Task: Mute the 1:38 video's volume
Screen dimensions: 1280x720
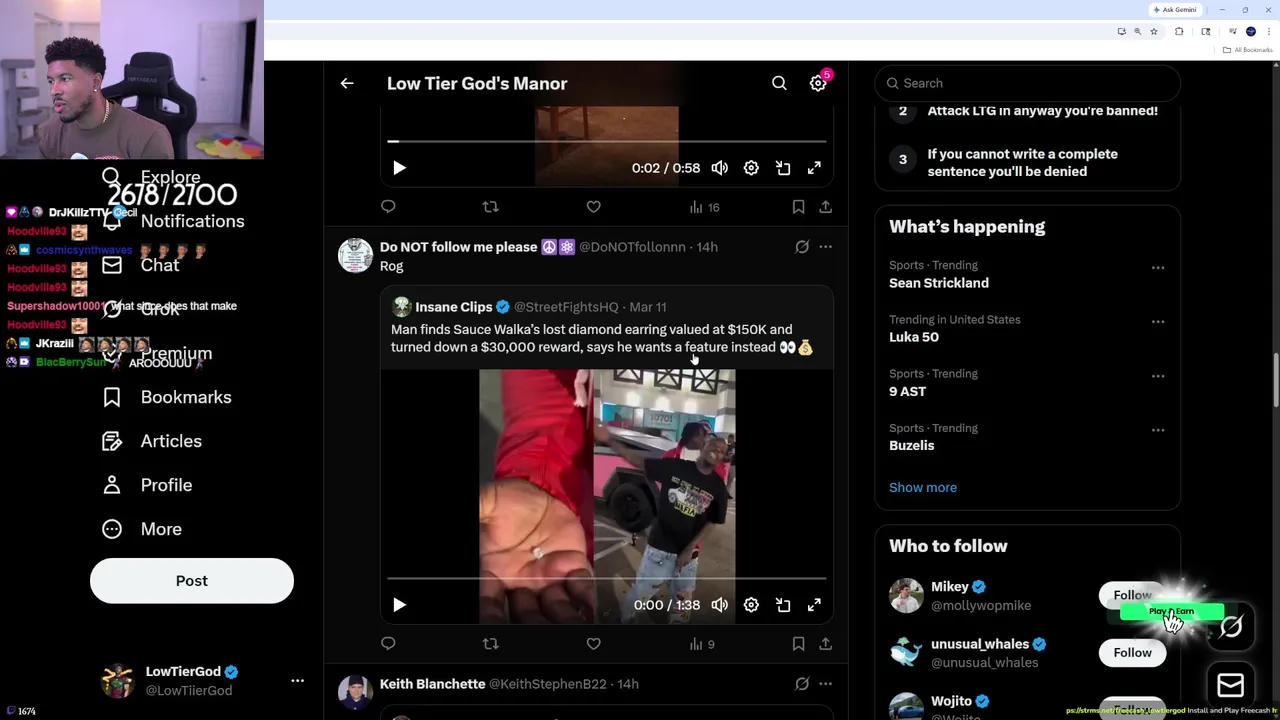Action: (720, 605)
